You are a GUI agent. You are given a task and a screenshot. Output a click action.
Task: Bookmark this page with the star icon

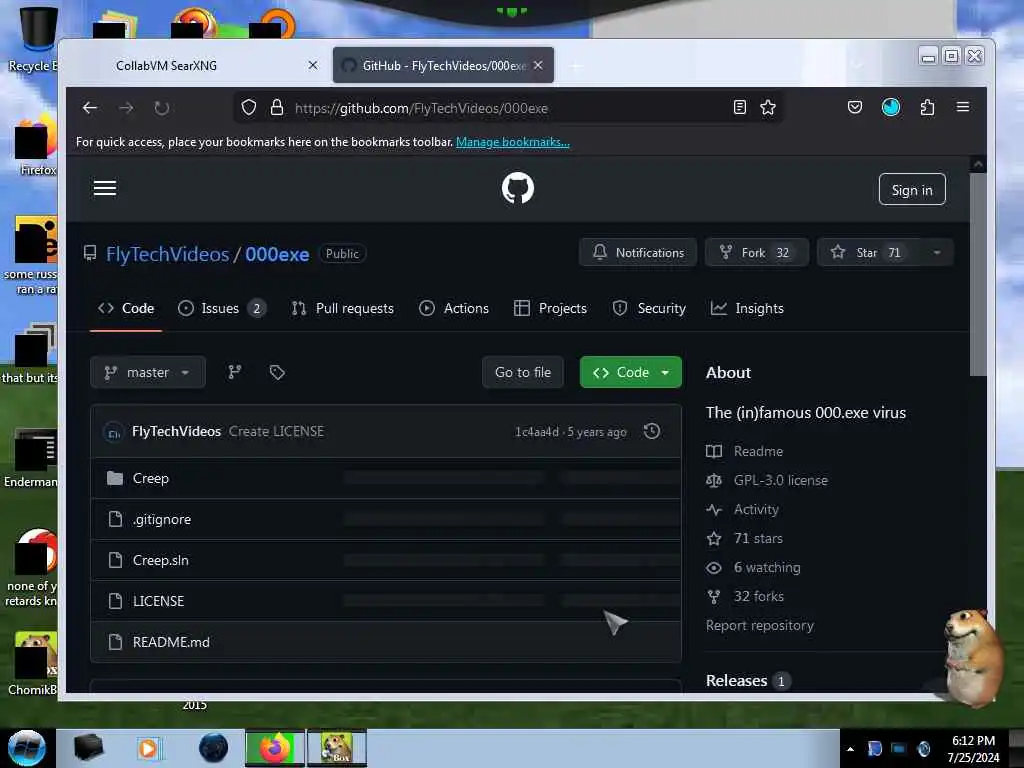[768, 107]
